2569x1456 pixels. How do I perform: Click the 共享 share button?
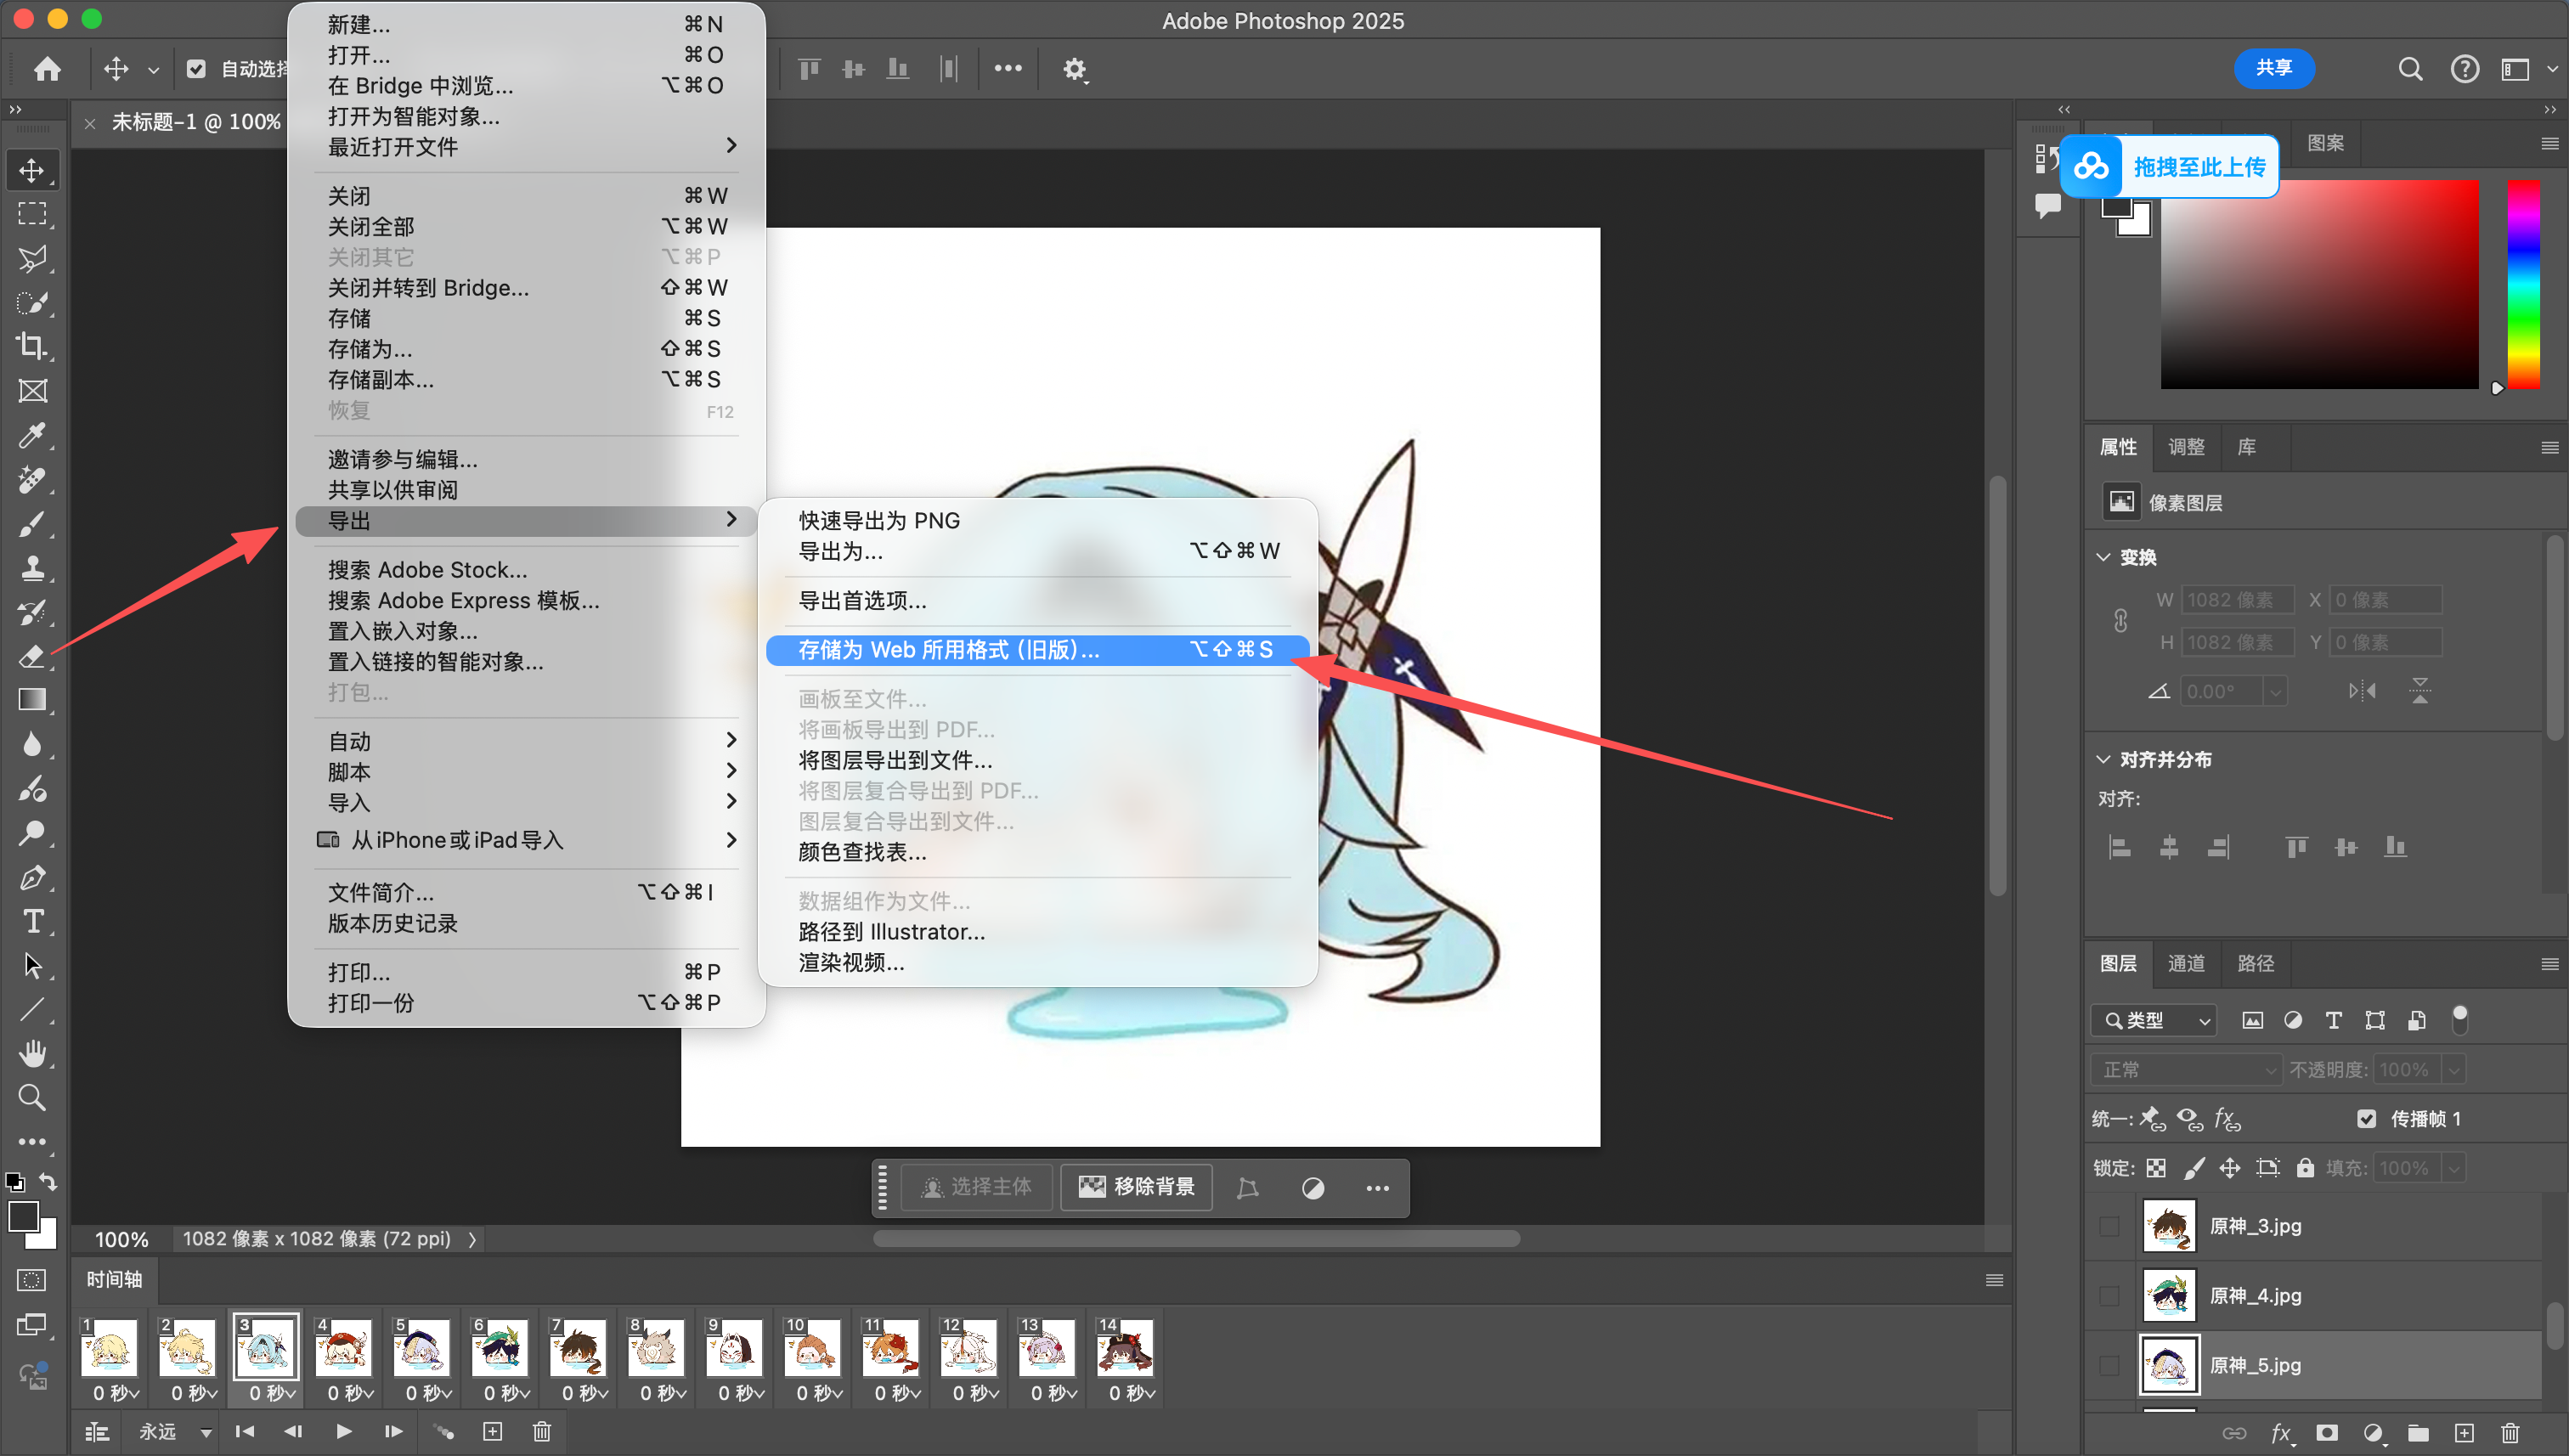pos(2274,67)
